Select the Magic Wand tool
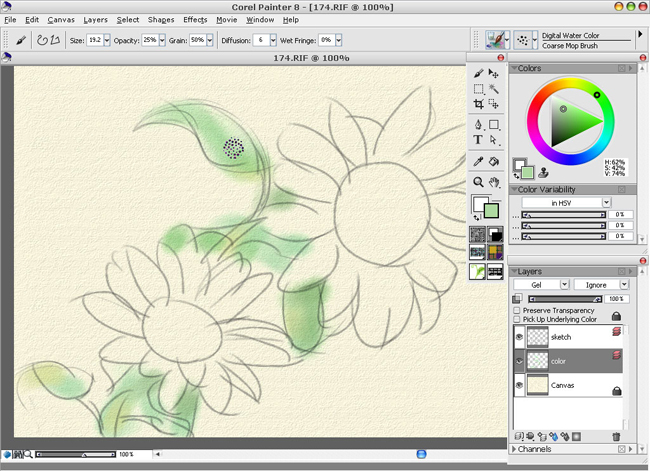Viewport: 650px width, 471px height. pyautogui.click(x=494, y=89)
